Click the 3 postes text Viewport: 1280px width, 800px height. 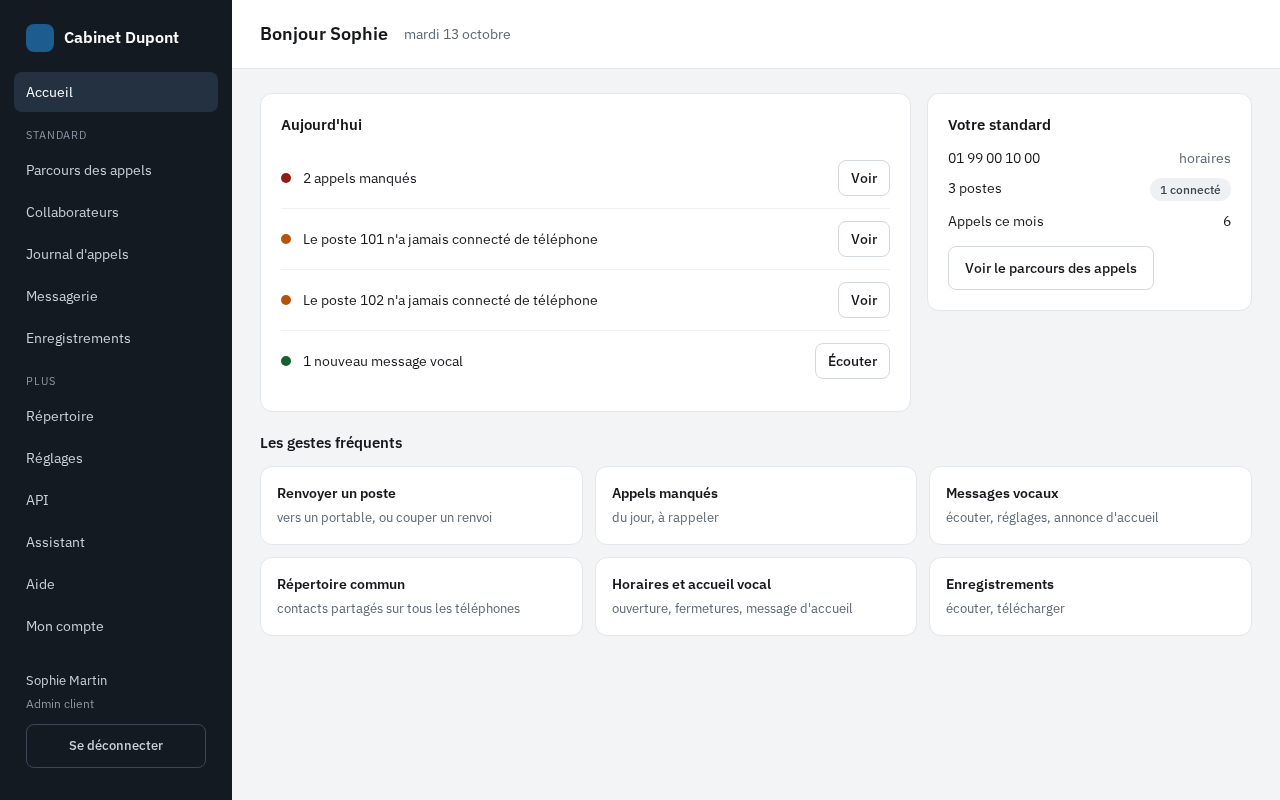(x=975, y=188)
